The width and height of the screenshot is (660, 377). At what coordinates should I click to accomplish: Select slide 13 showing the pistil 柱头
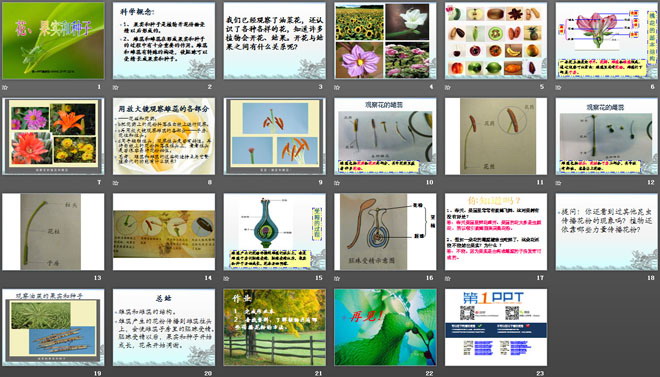[x=53, y=232]
